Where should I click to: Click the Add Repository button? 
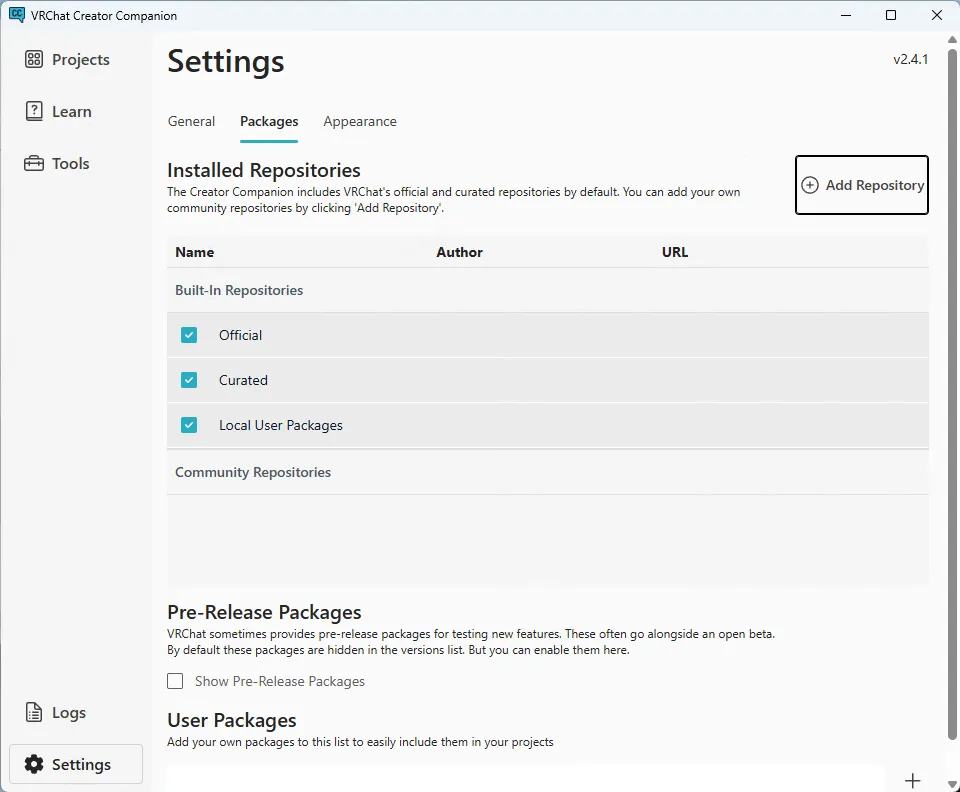(x=861, y=185)
